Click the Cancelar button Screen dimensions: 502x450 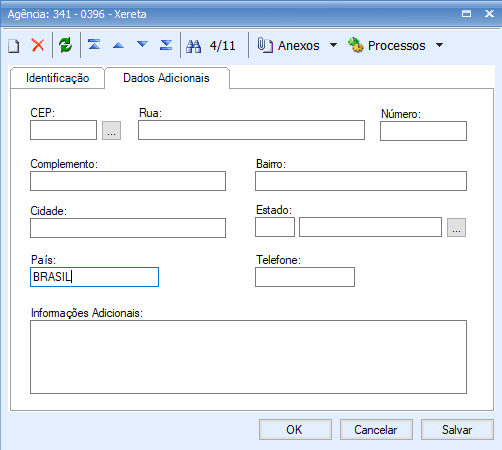click(376, 430)
